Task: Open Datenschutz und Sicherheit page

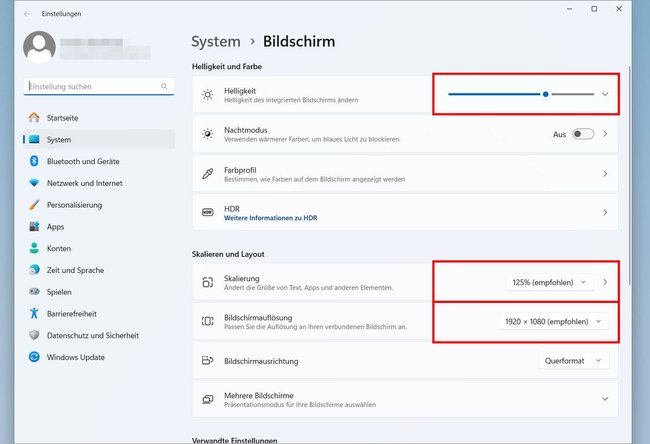Action: (x=99, y=335)
